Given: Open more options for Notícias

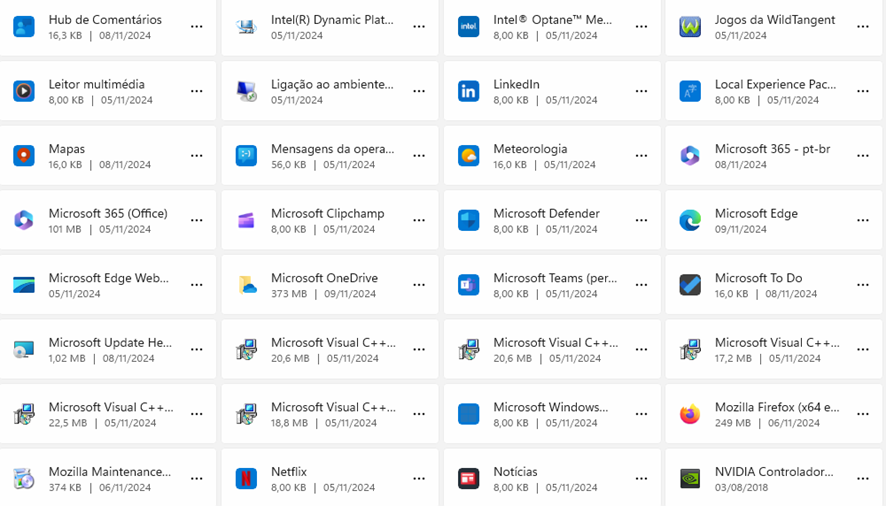Looking at the screenshot, I should tap(641, 478).
